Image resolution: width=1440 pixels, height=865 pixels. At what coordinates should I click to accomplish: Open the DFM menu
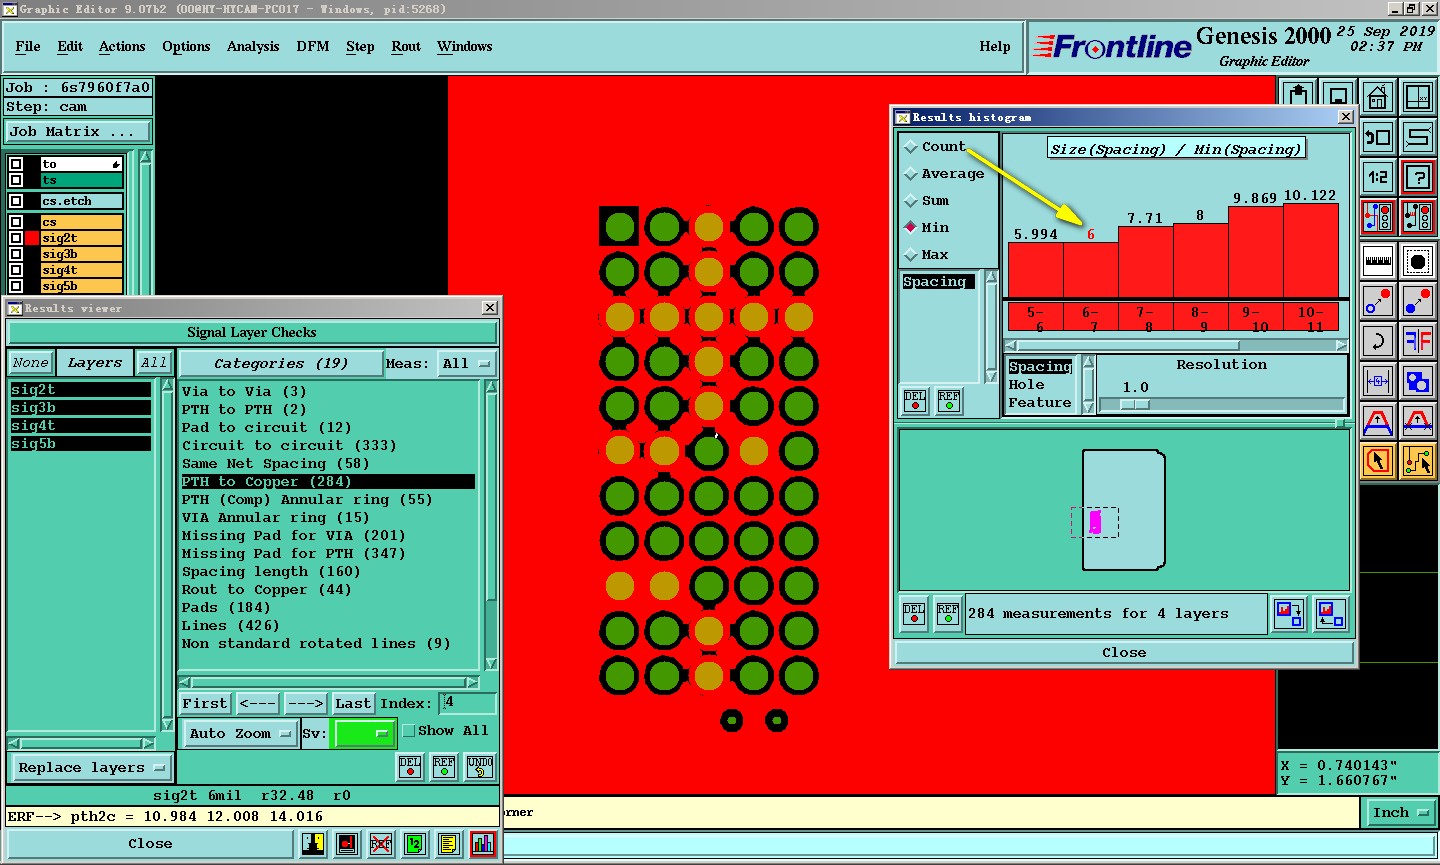coord(313,47)
